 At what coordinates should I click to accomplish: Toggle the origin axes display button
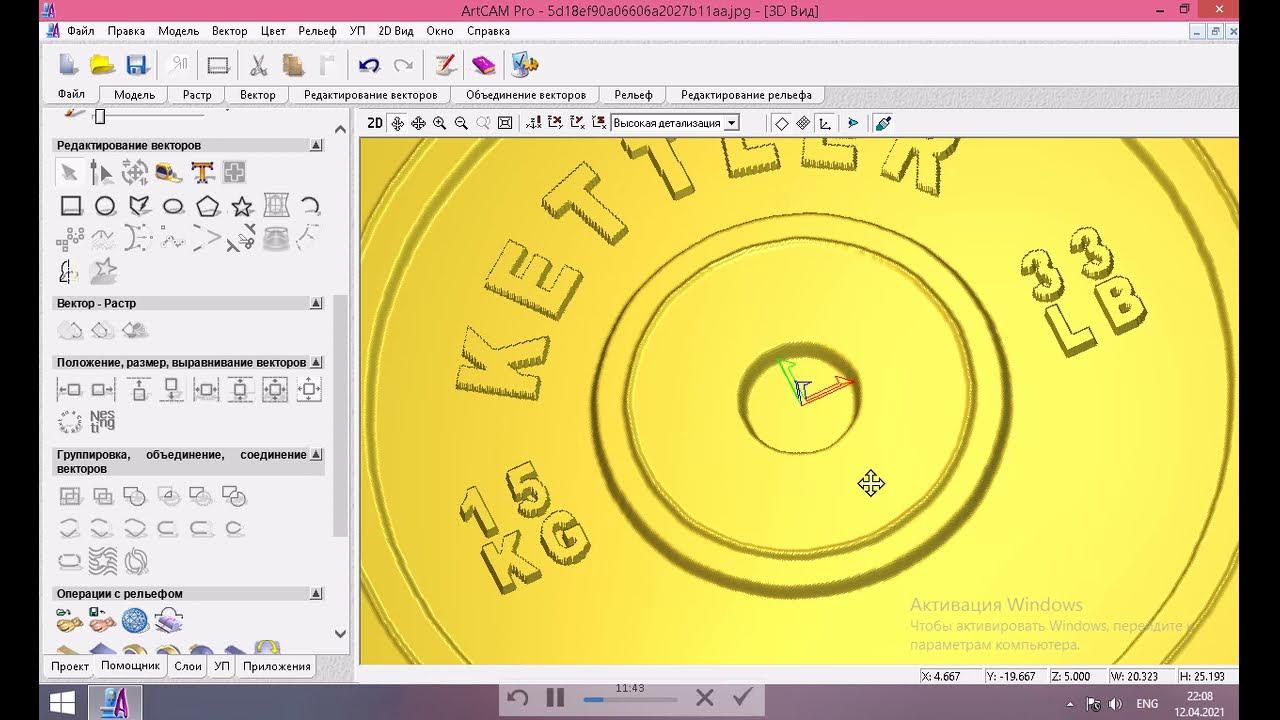[825, 123]
